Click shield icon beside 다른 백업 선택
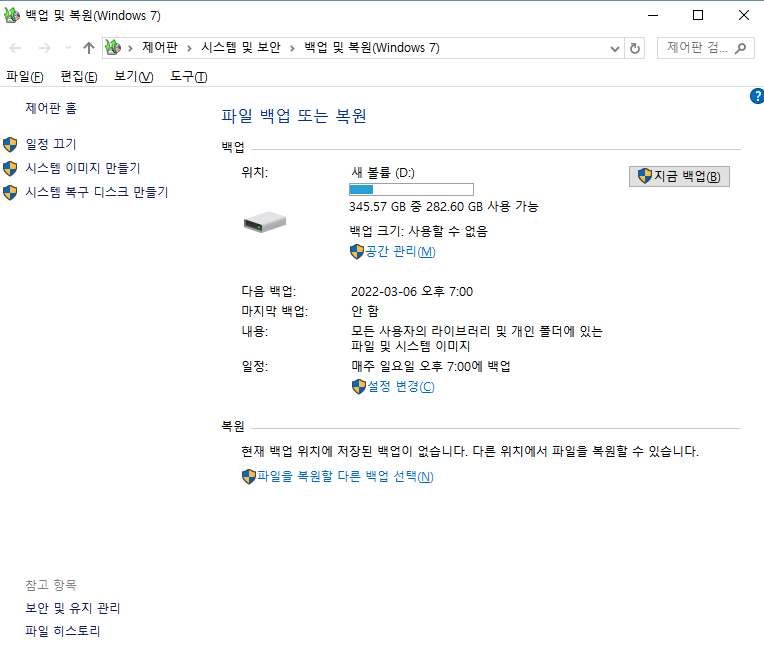 pyautogui.click(x=248, y=477)
